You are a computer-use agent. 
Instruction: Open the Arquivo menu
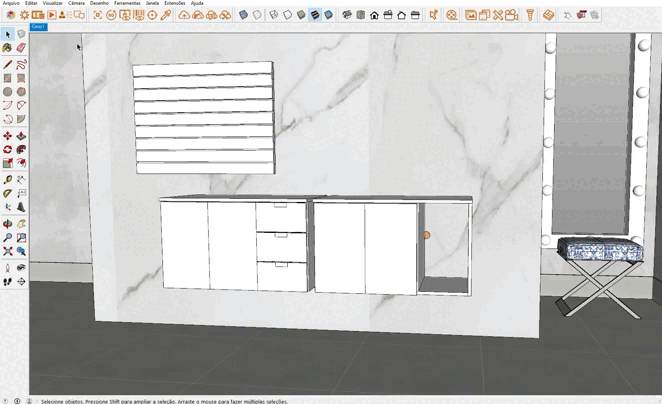pyautogui.click(x=11, y=3)
